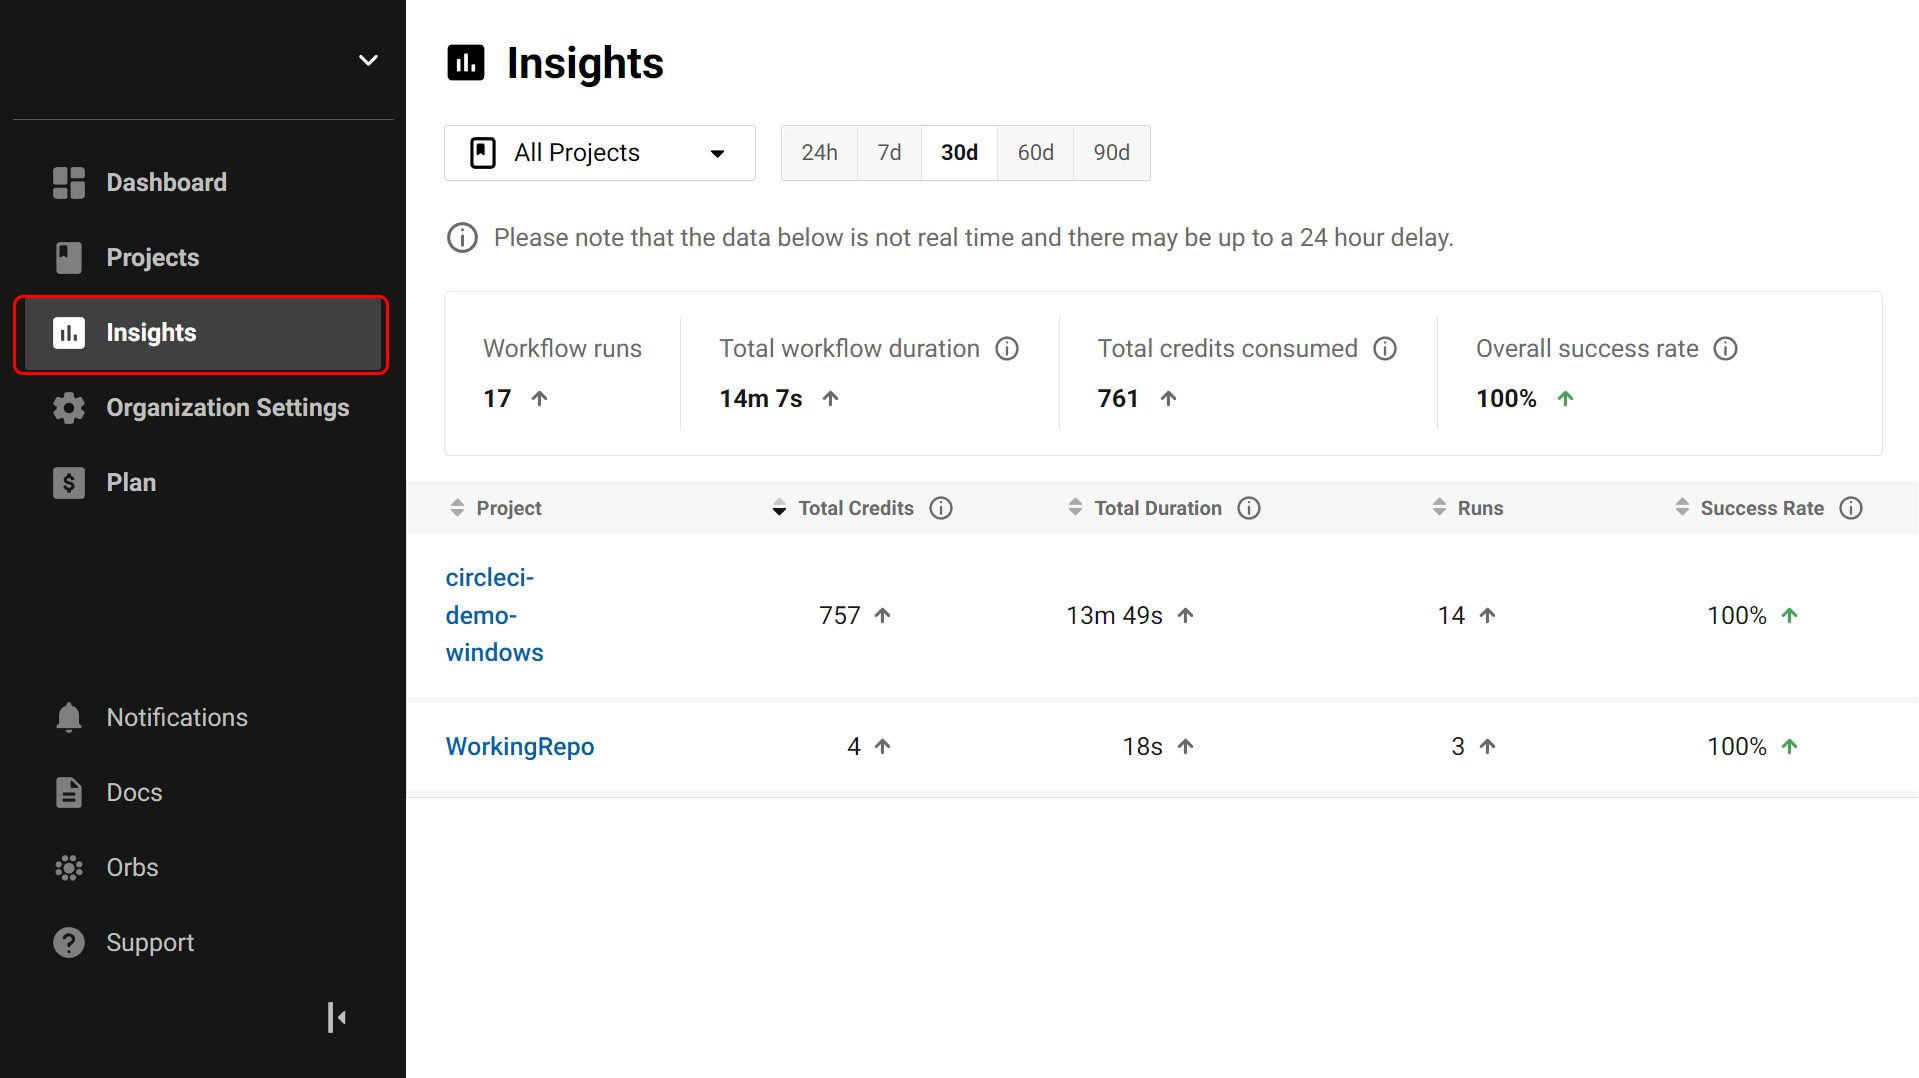
Task: Switch to the 7d time range
Action: click(888, 152)
